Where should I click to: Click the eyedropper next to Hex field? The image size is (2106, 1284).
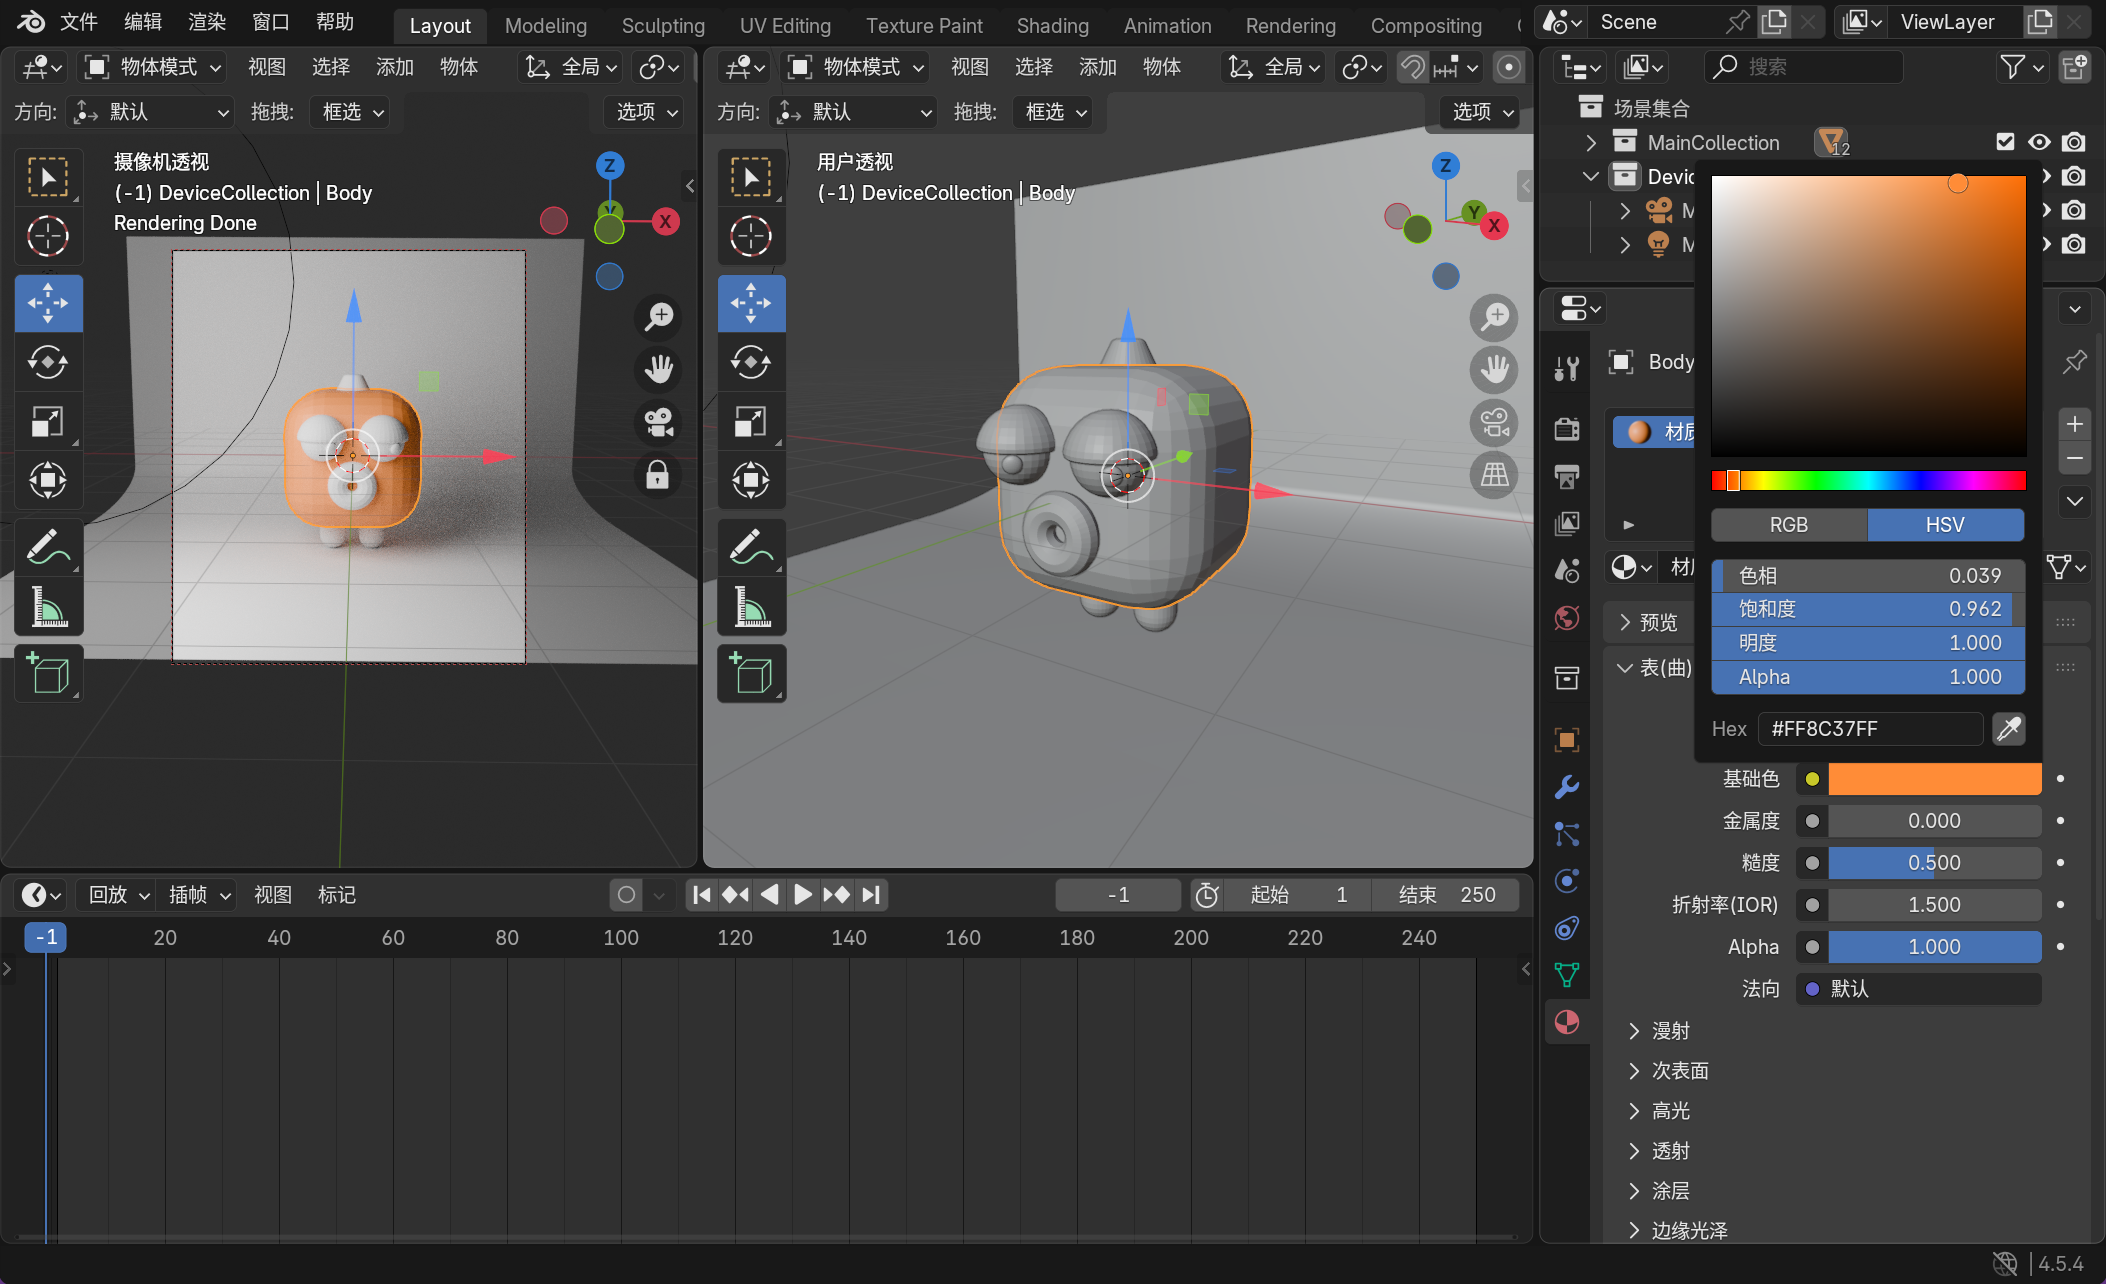click(x=2008, y=729)
